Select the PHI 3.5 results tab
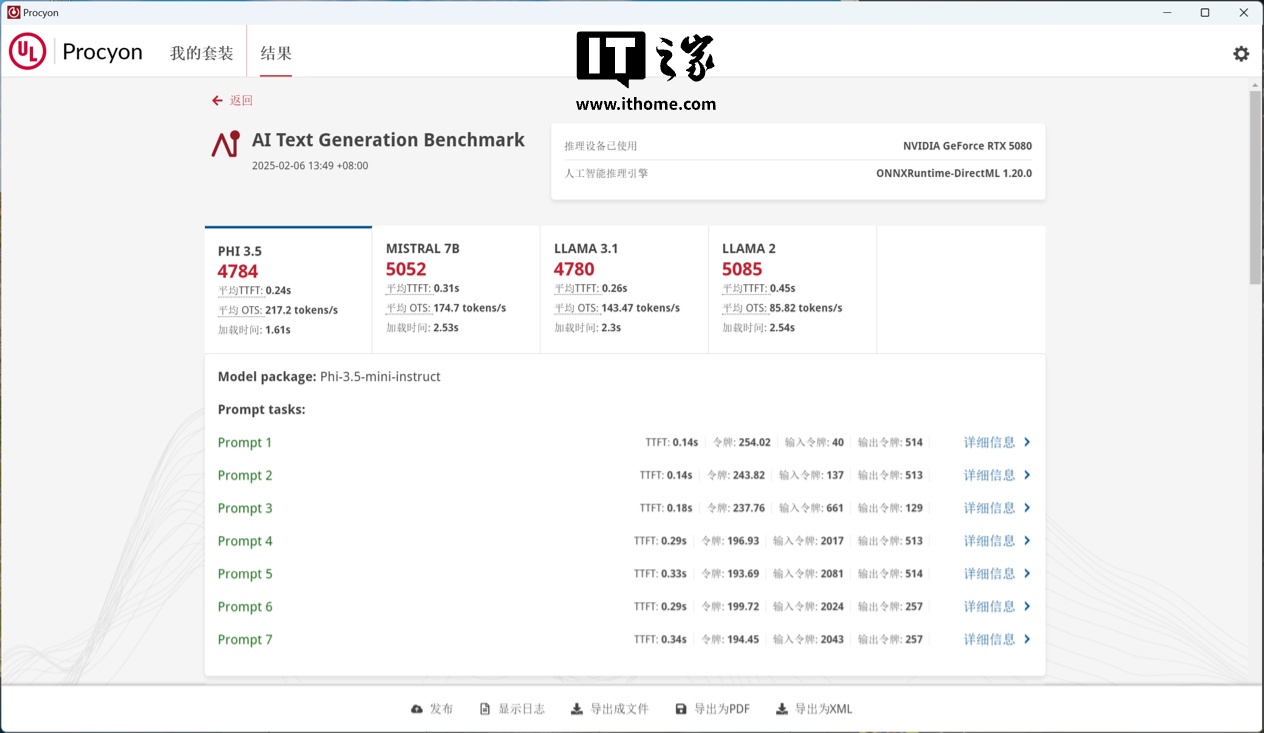 tap(288, 290)
